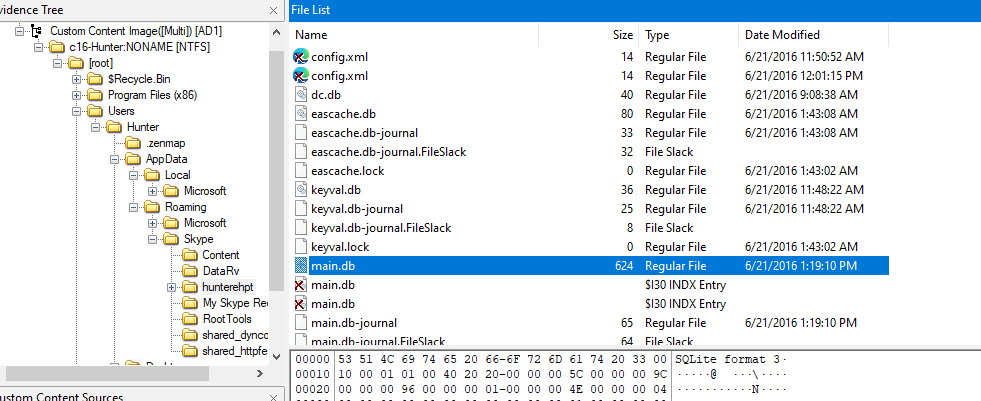Select the eascache.db file icon

coord(300,114)
